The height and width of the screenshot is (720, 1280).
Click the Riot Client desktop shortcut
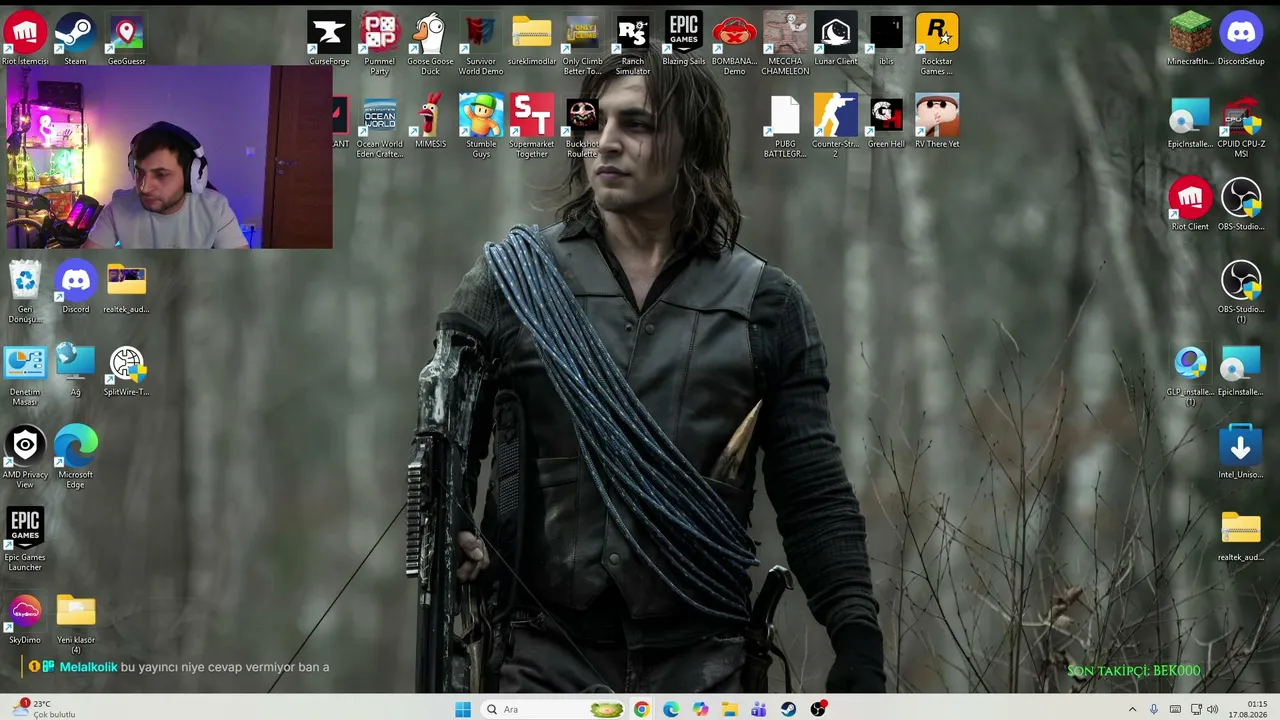[x=1190, y=204]
